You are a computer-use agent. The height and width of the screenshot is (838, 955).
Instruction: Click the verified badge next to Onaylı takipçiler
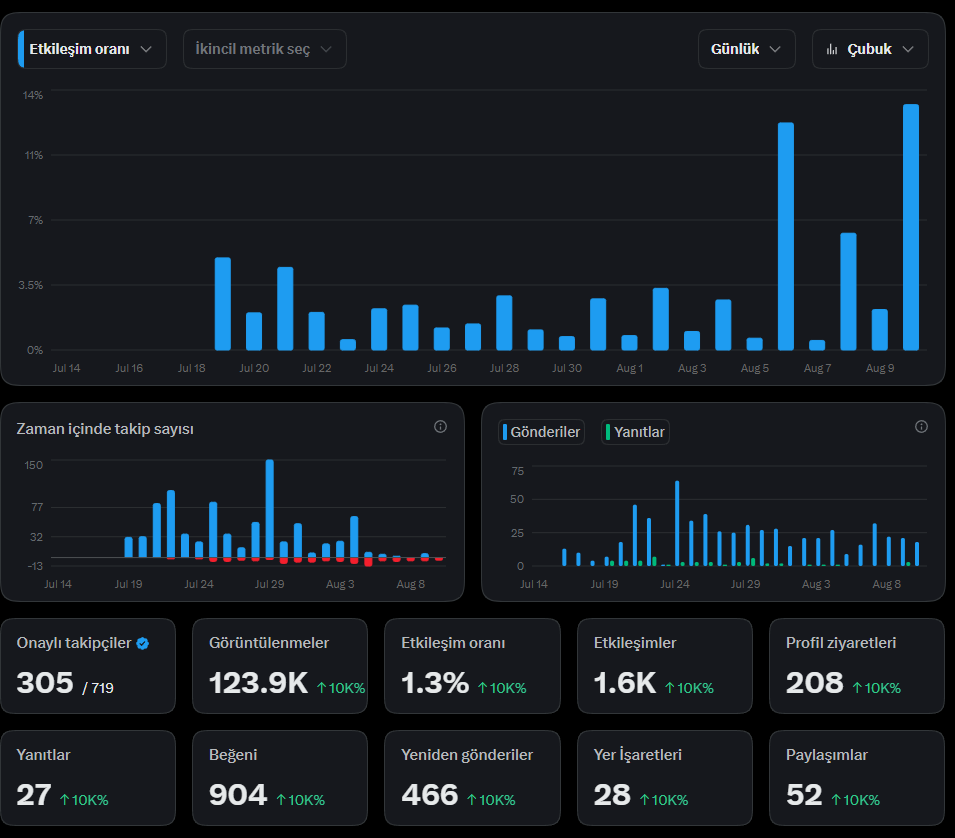coord(143,644)
